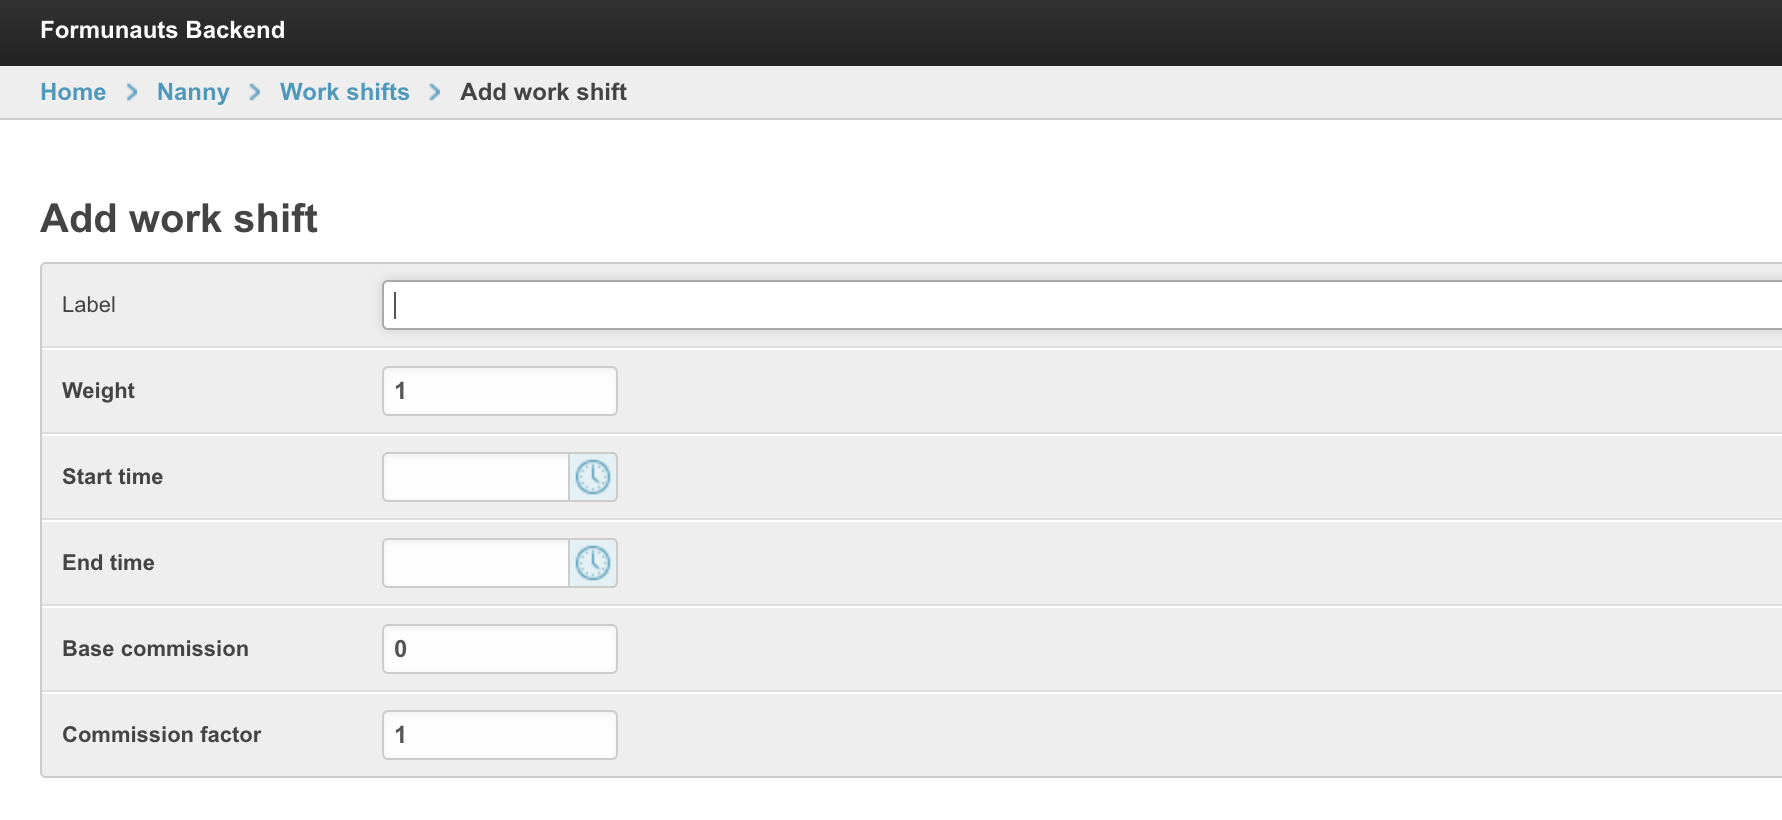Click the Weight field label

98,391
